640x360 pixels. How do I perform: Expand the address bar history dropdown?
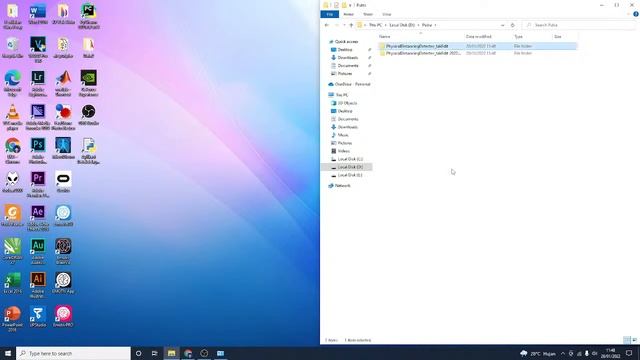[x=502, y=25]
